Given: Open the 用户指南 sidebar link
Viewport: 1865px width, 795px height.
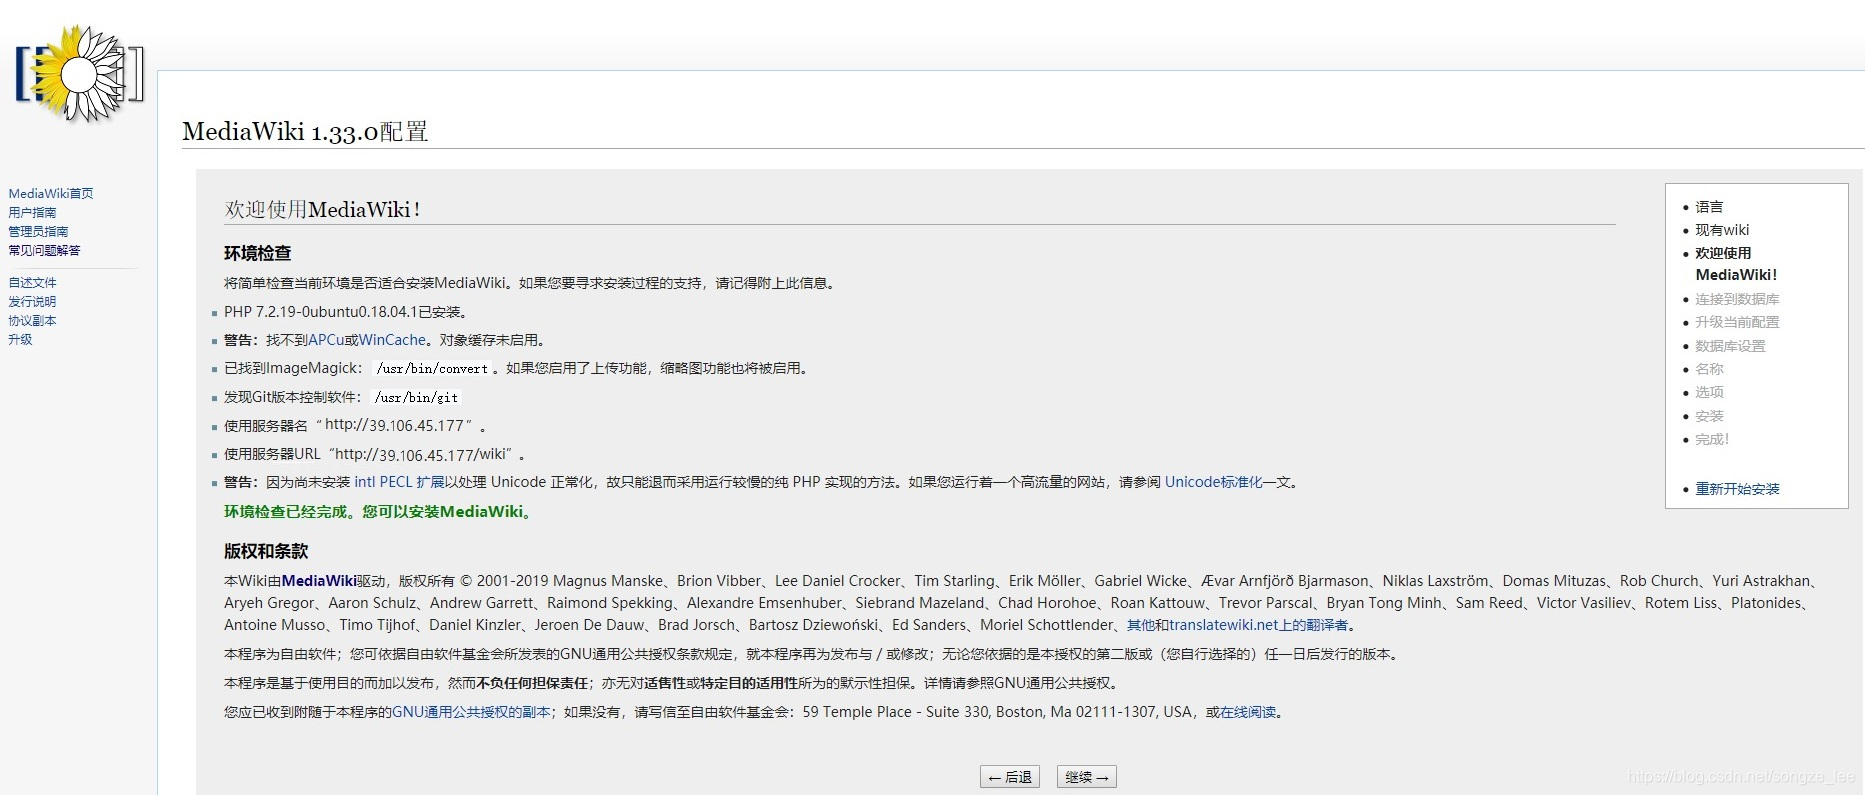Looking at the screenshot, I should click(x=32, y=212).
